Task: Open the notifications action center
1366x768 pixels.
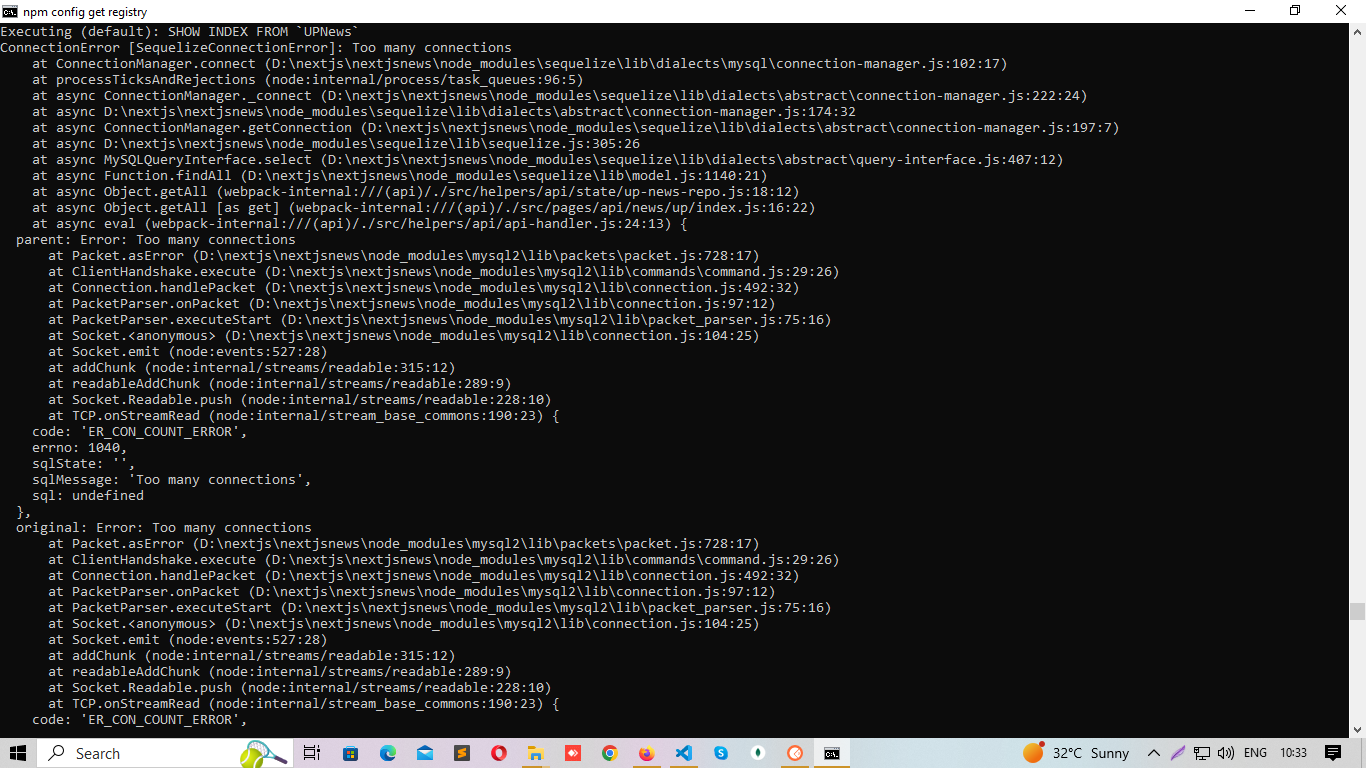Action: pyautogui.click(x=1332, y=753)
